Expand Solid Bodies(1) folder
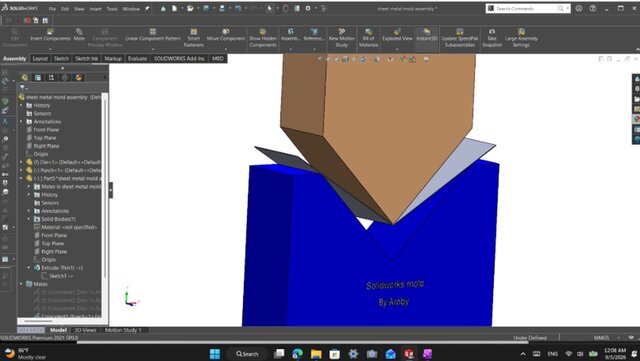Screen dimensions: 640x361 click(29, 219)
